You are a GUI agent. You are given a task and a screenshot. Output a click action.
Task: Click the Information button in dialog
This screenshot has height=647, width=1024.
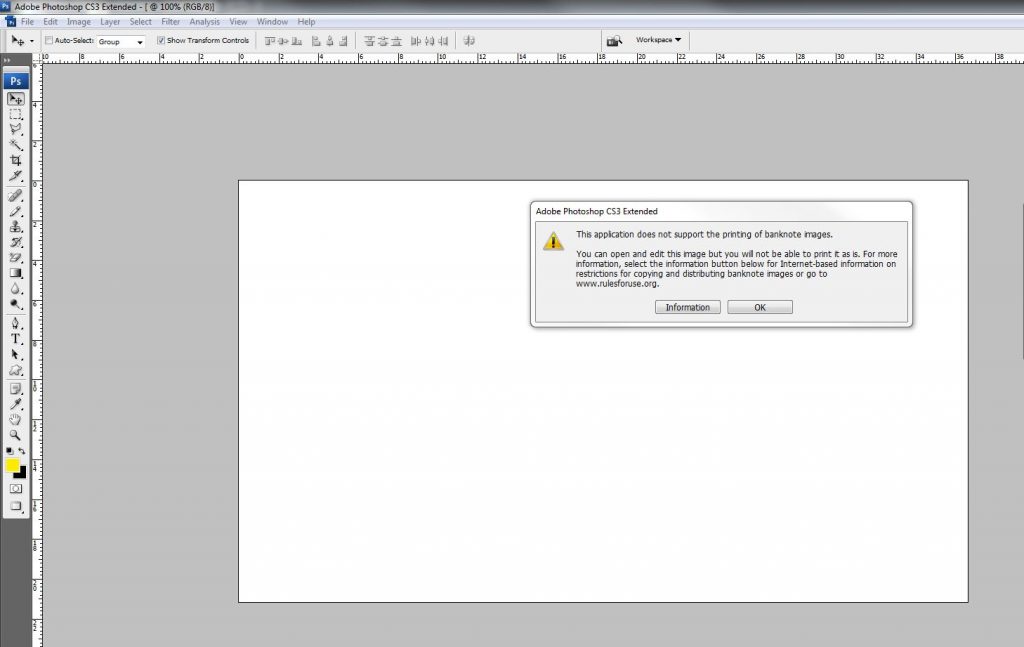tap(687, 307)
